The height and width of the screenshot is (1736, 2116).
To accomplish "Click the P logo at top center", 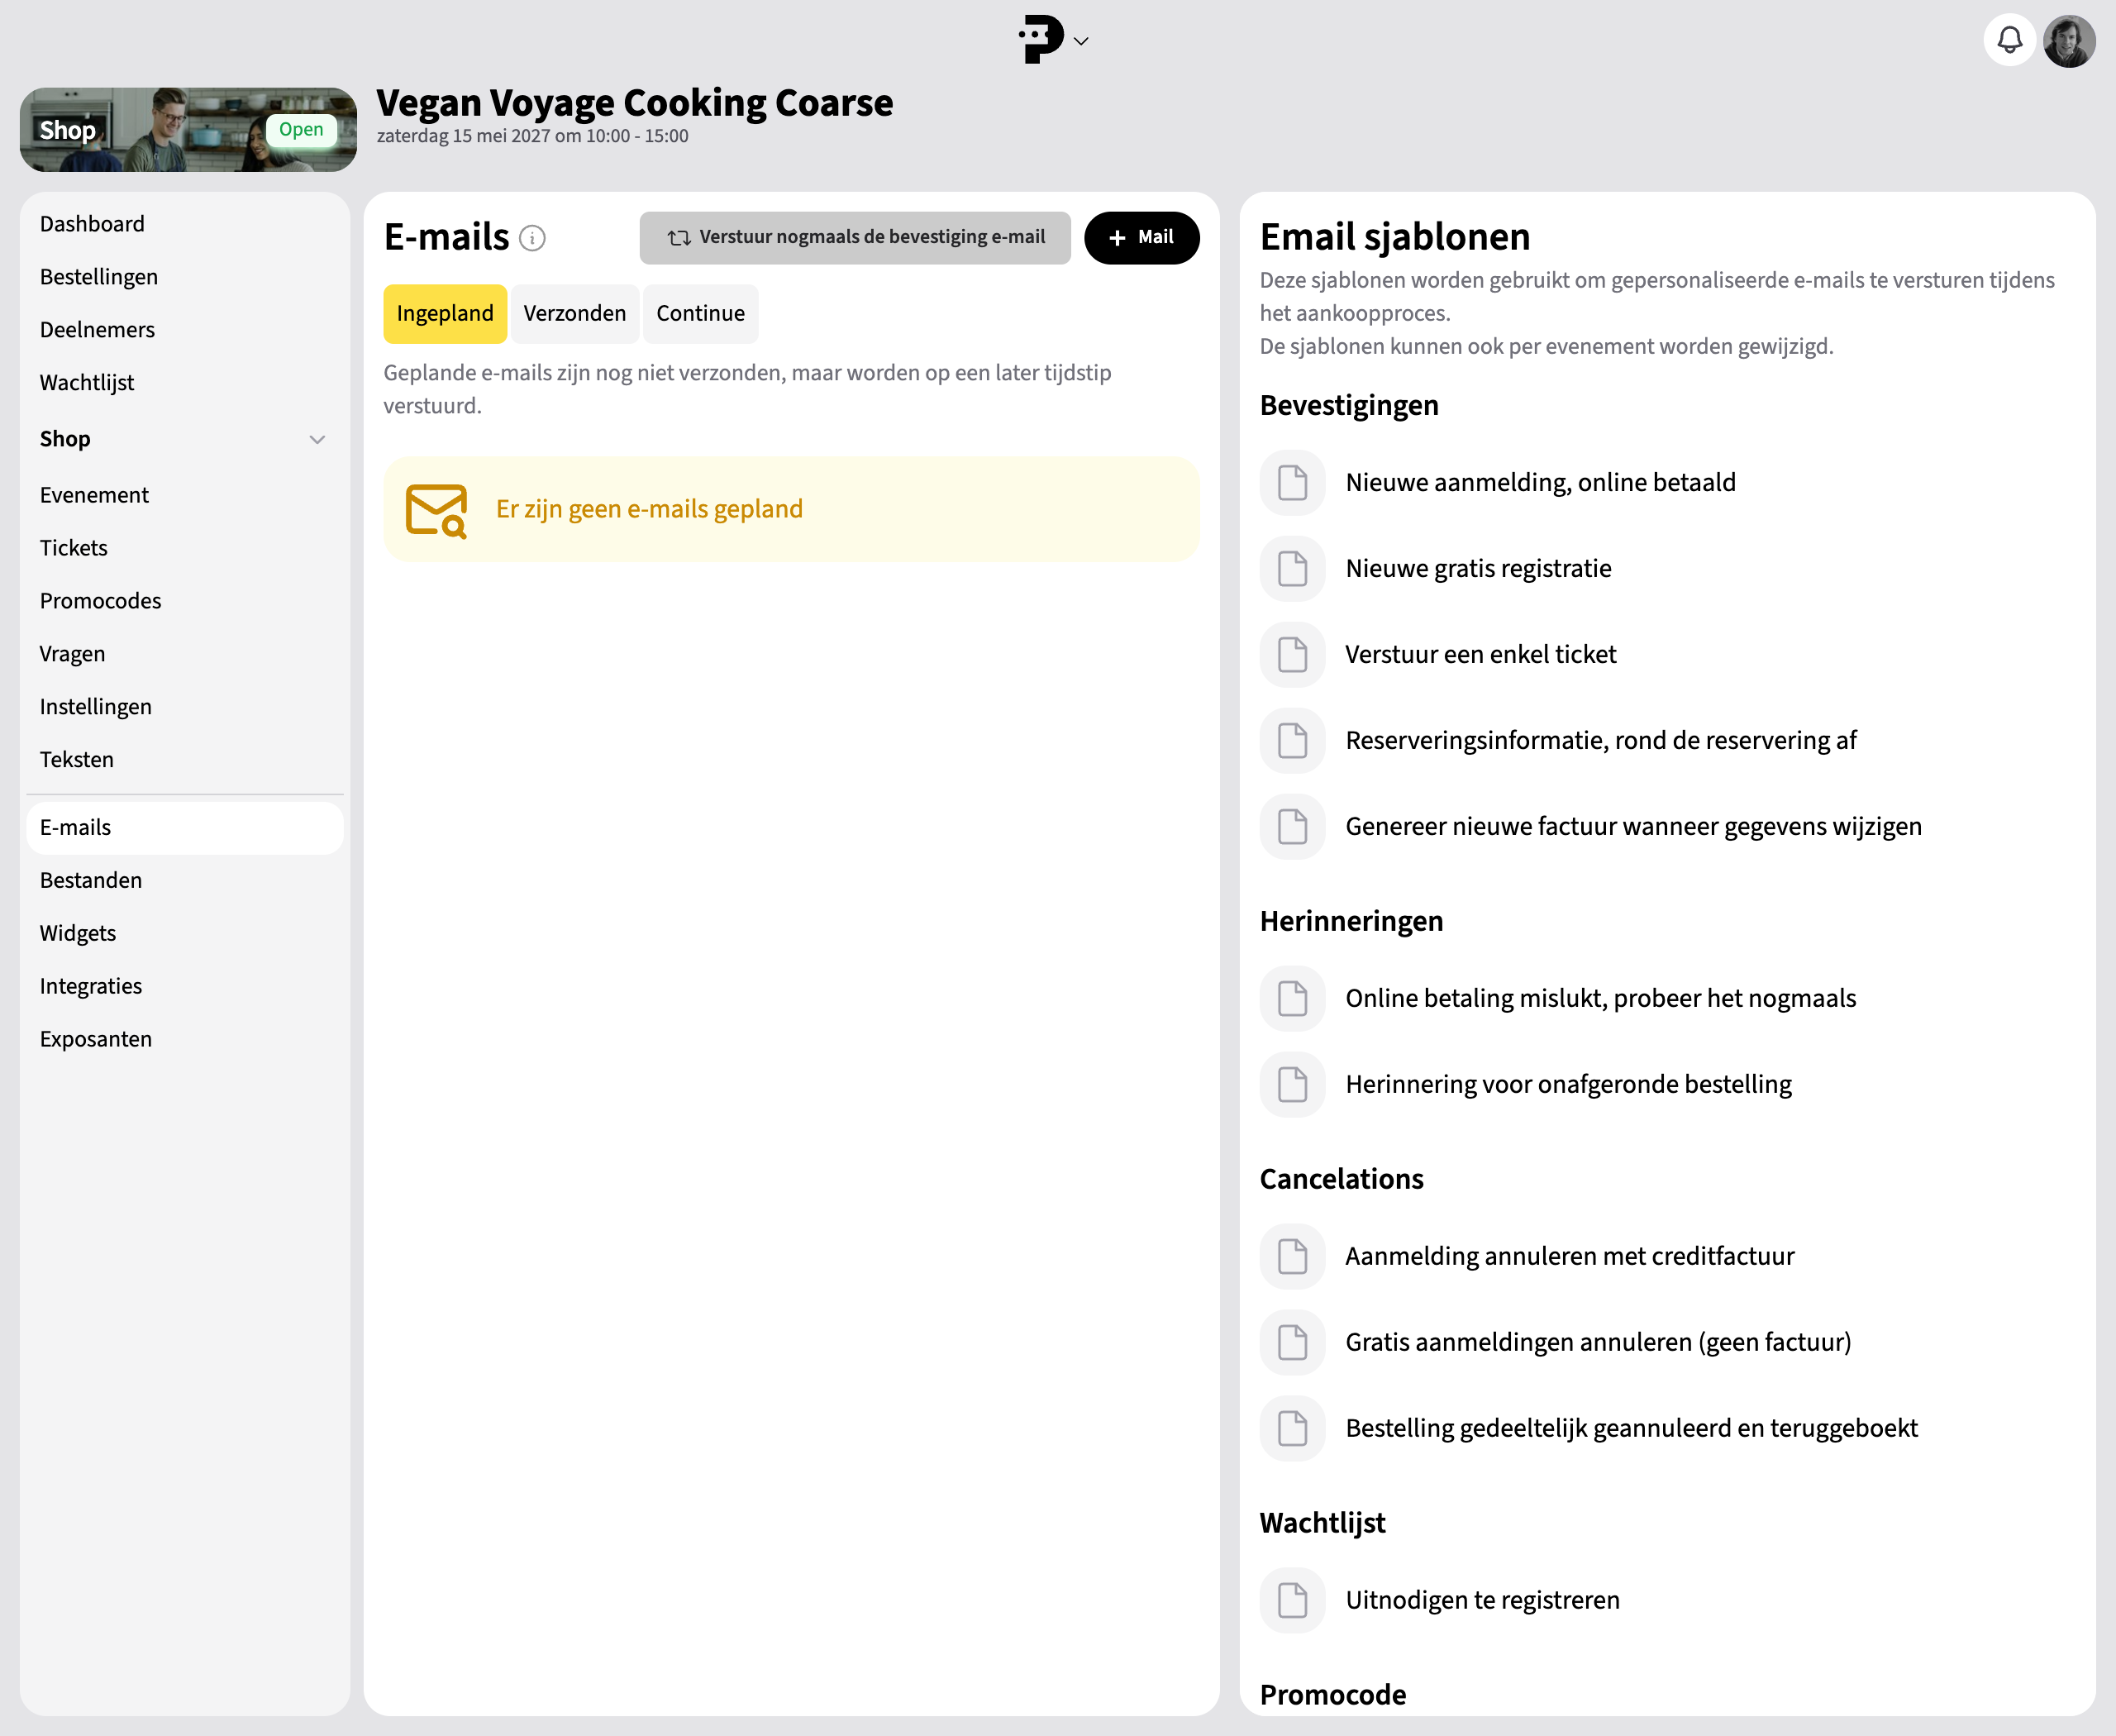I will pos(1040,40).
